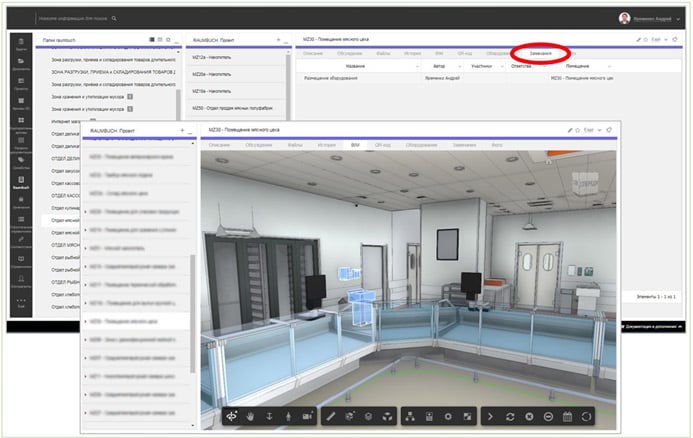Open 'Фото' tab in front panel

pyautogui.click(x=497, y=145)
